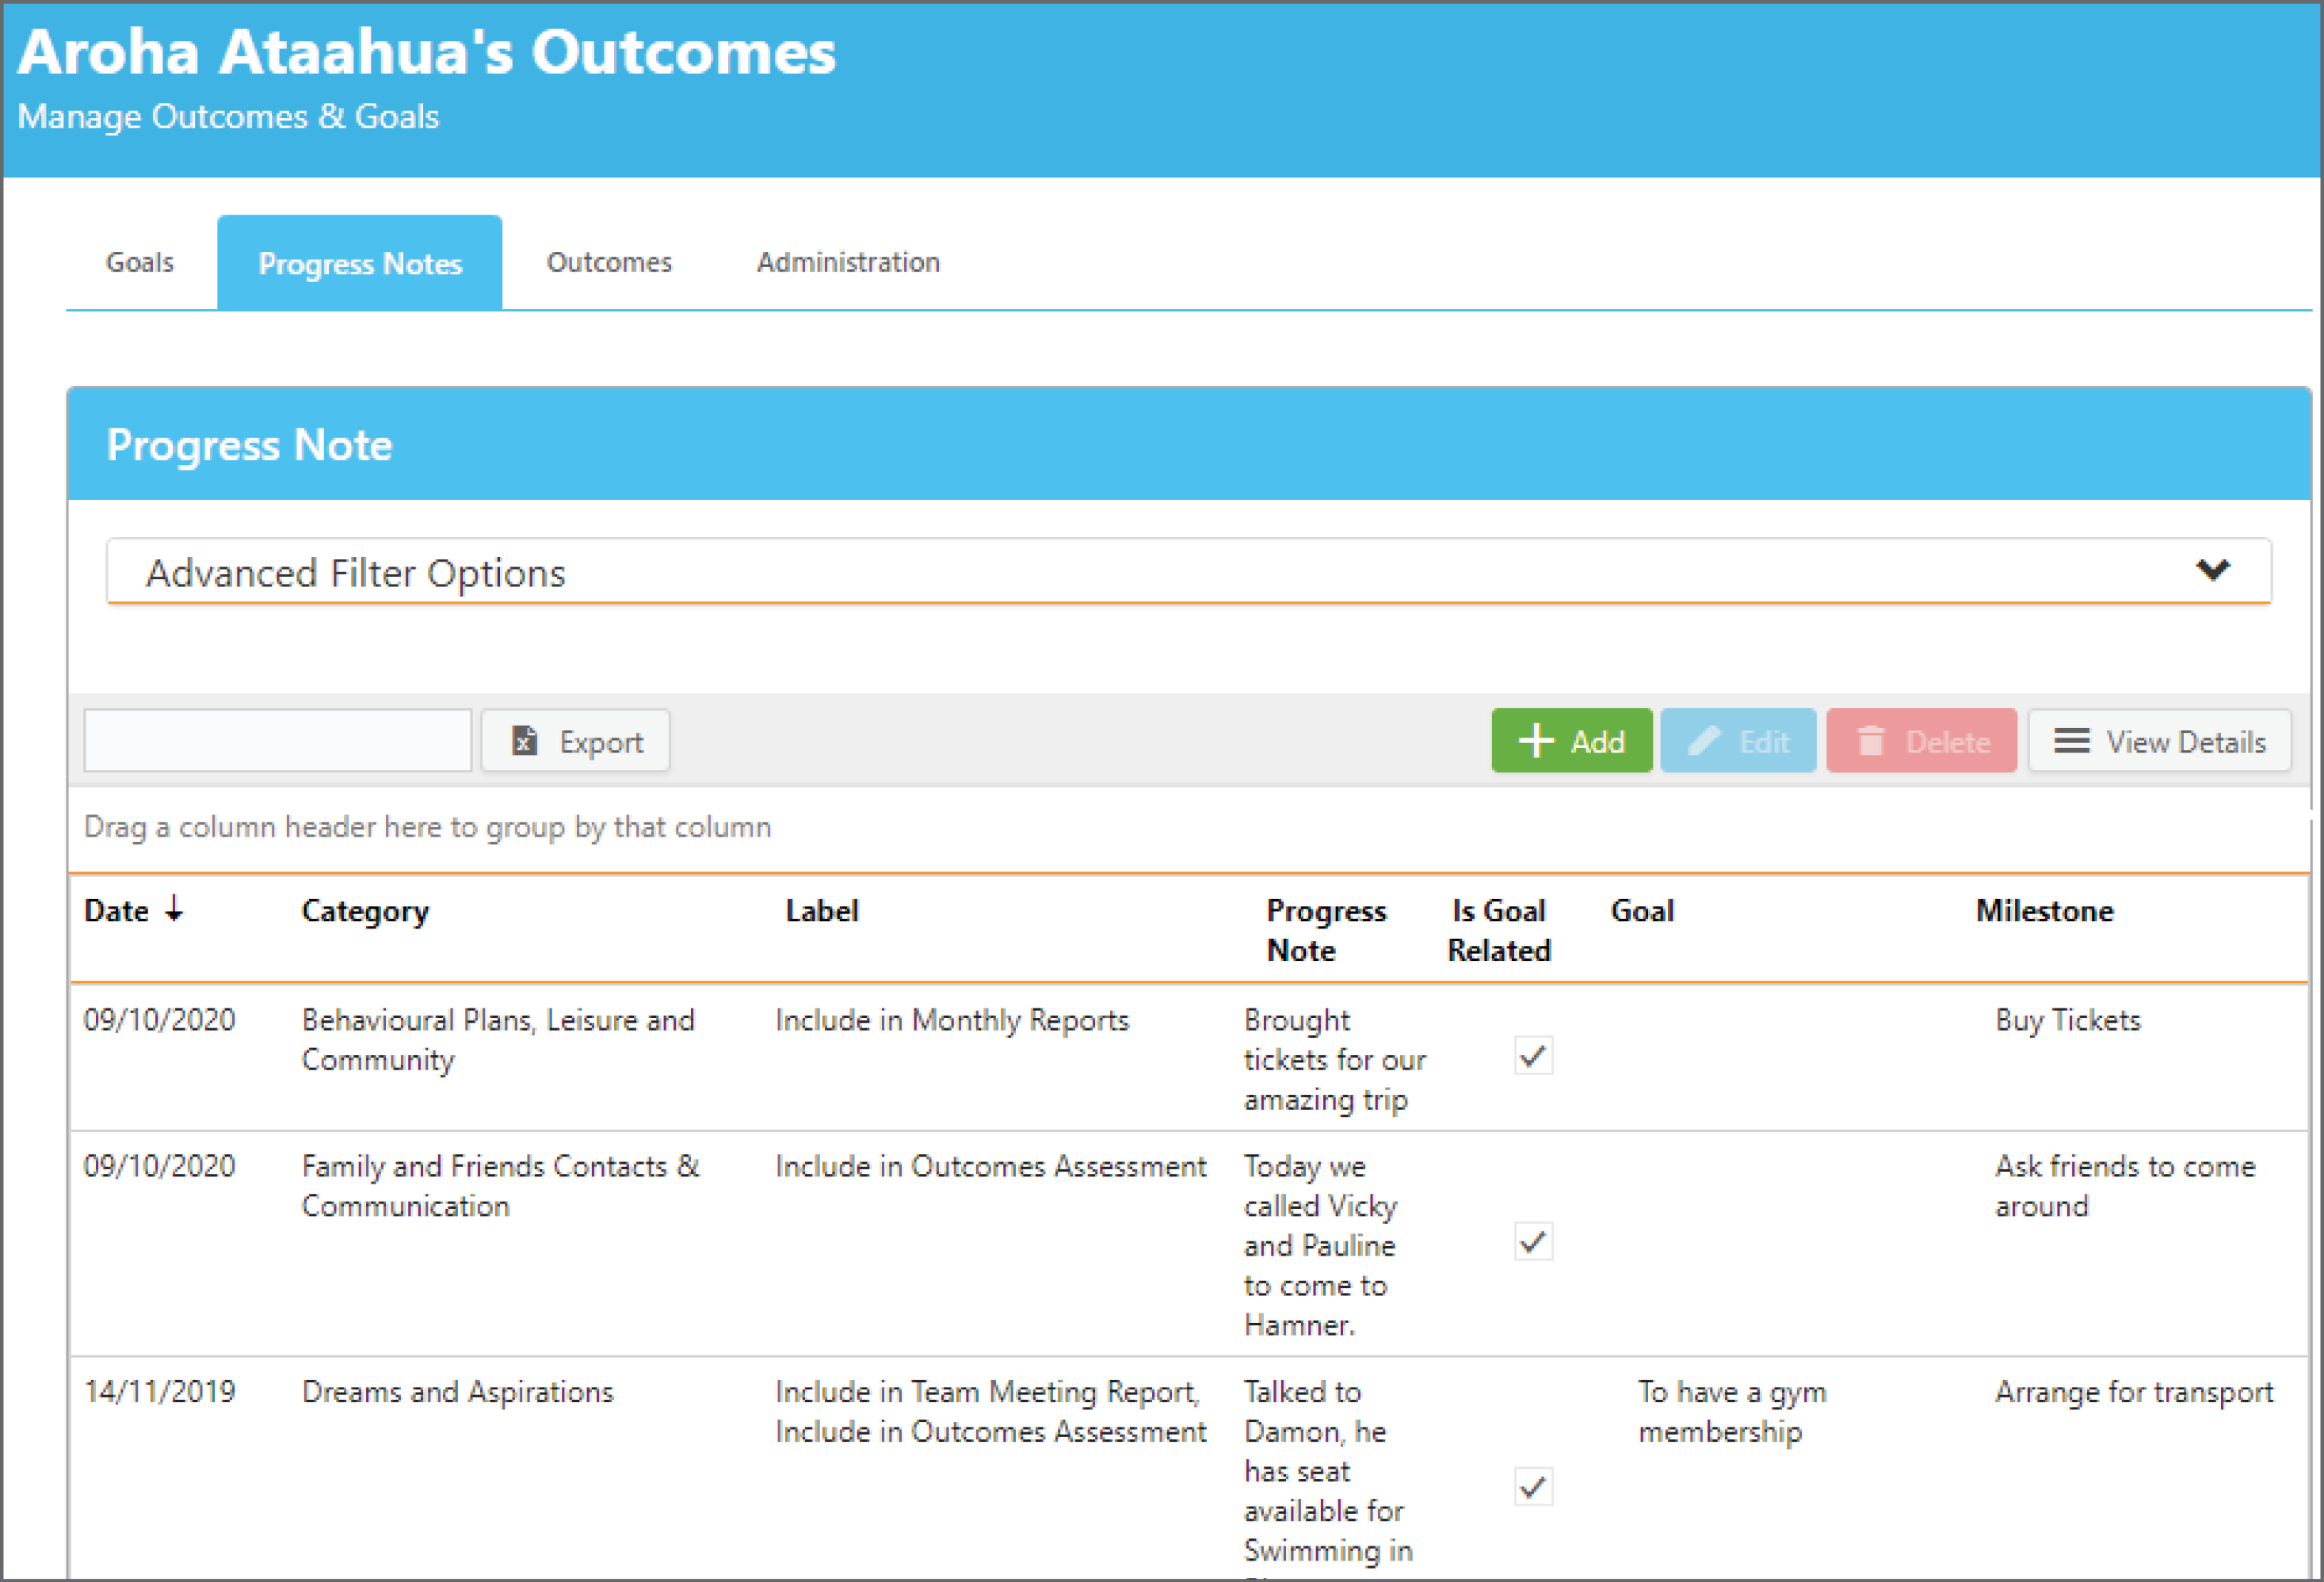The image size is (2324, 1582).
Task: Collapse the Progress Note panel header
Action: (250, 444)
